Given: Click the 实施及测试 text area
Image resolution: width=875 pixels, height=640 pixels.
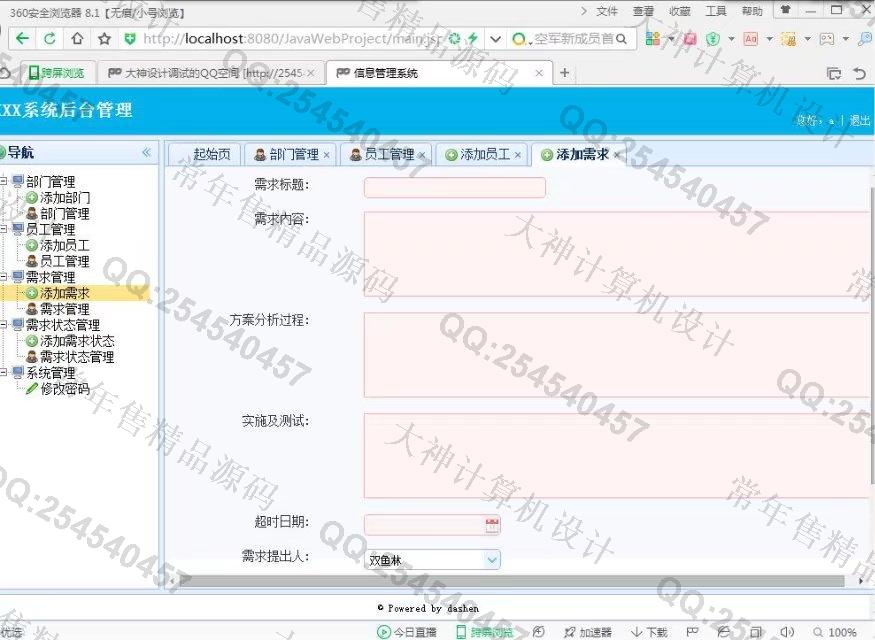Looking at the screenshot, I should pyautogui.click(x=617, y=456).
